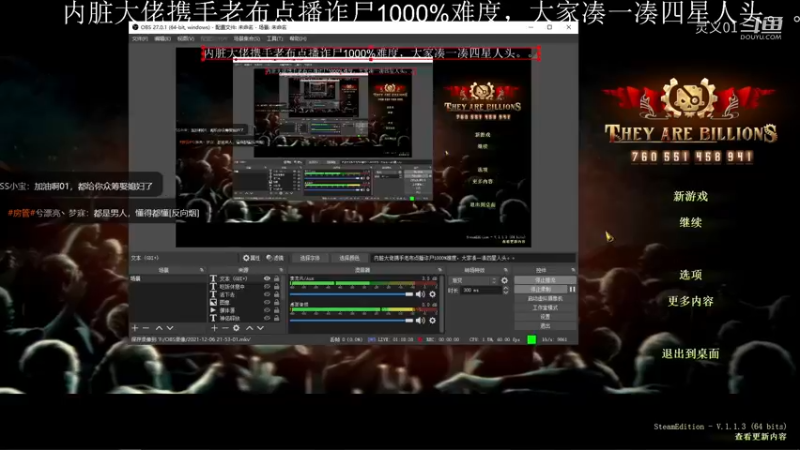Open OBS 设置 settings button in Controls

[545, 316]
